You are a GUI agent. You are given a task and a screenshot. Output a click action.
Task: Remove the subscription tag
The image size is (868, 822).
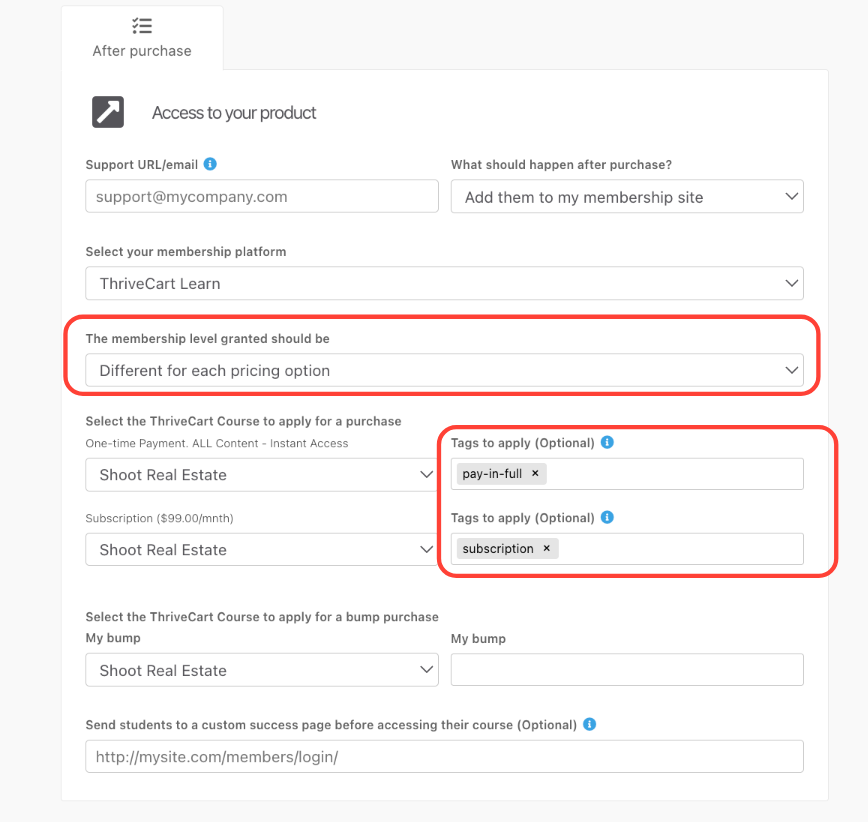546,549
